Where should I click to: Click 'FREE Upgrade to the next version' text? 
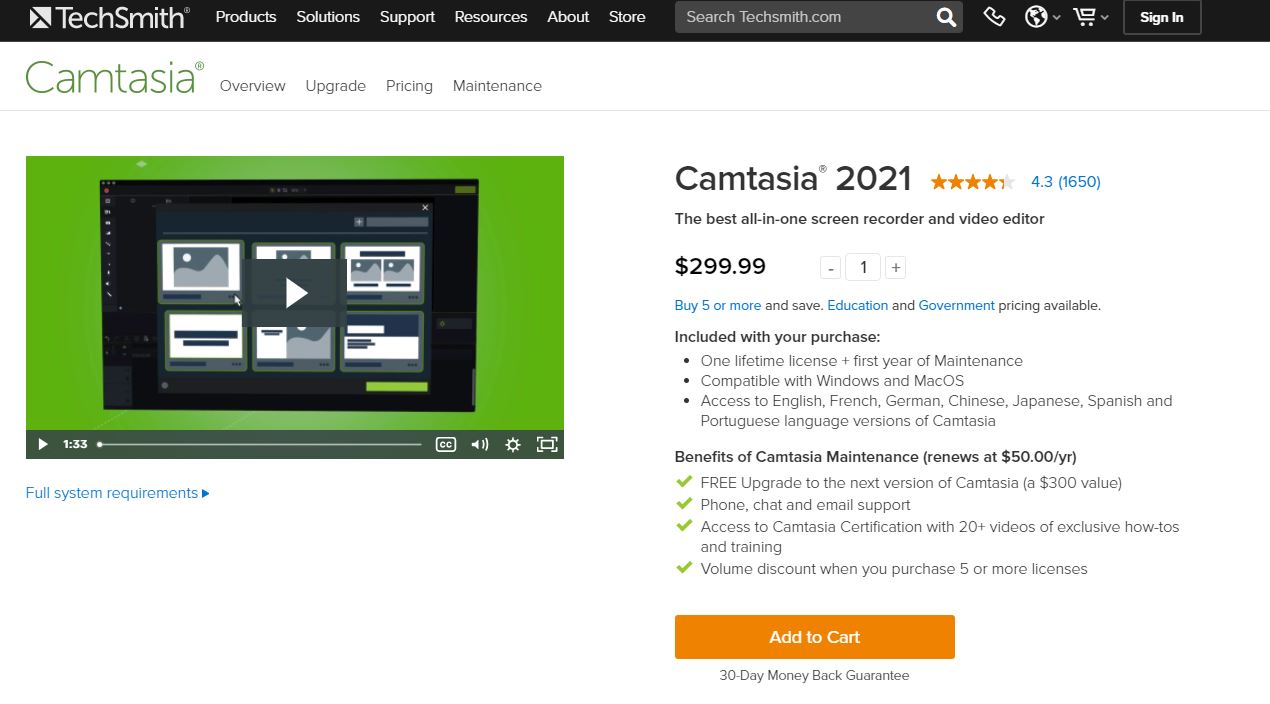point(911,483)
